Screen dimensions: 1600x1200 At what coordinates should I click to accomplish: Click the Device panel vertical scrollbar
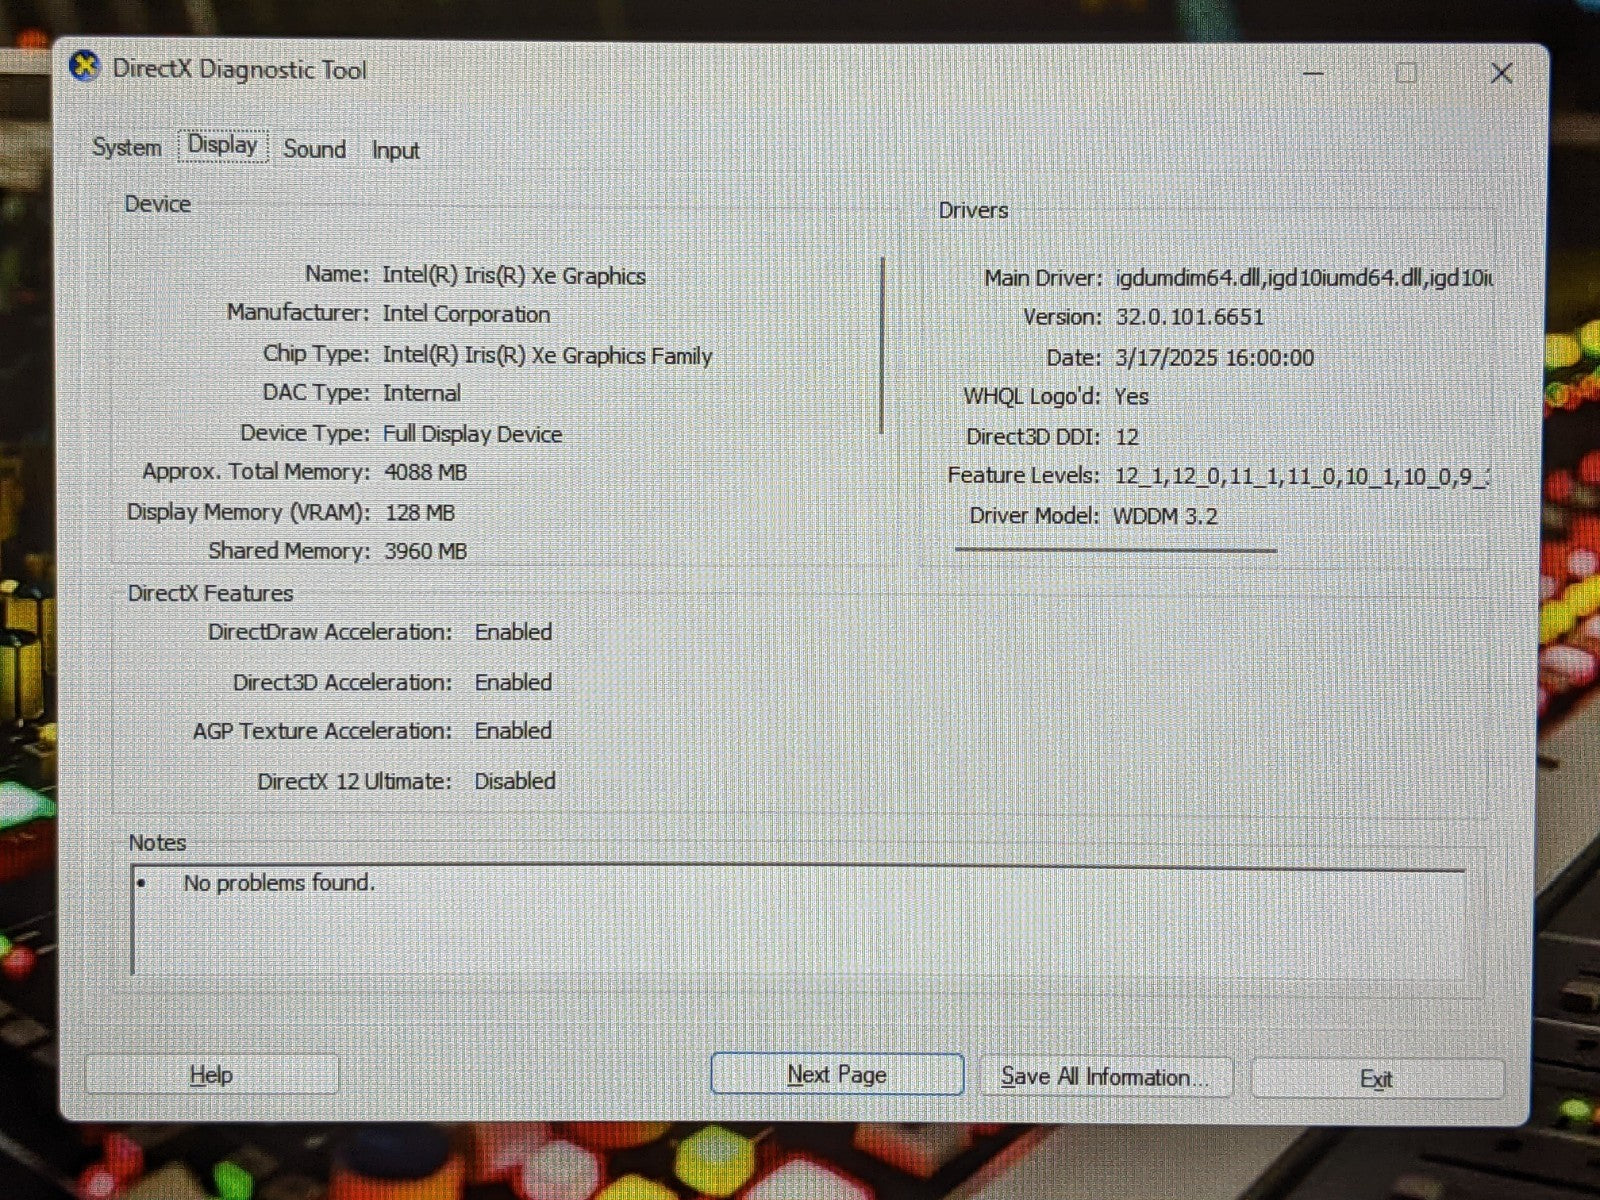[x=882, y=345]
